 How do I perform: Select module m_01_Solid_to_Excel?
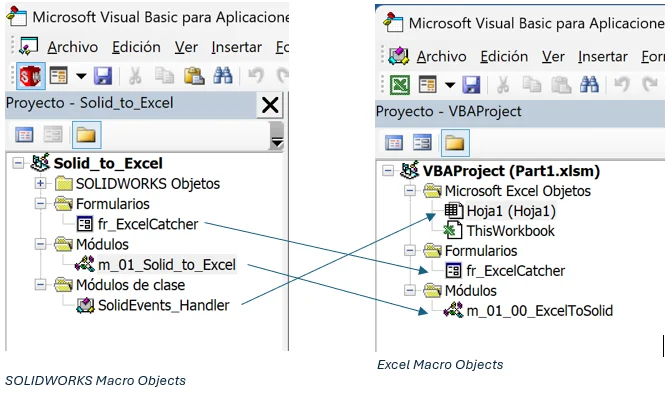(x=167, y=265)
